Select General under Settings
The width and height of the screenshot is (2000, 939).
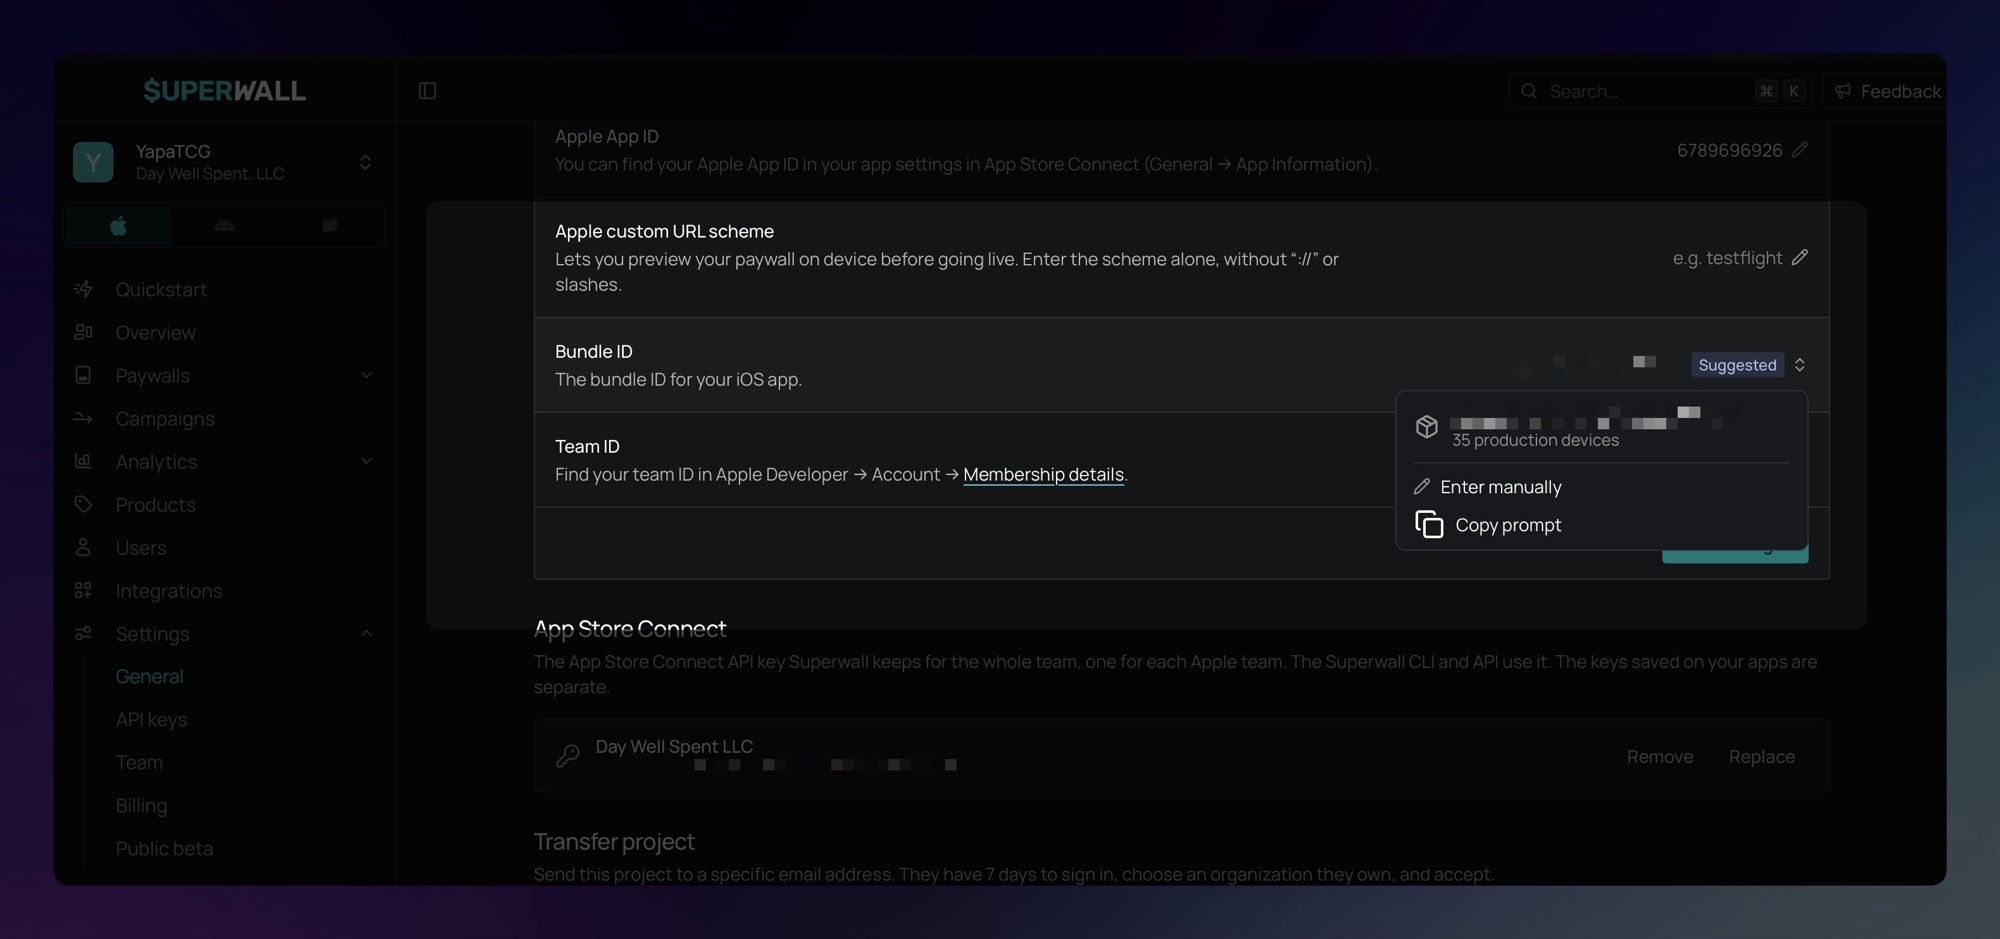point(149,676)
